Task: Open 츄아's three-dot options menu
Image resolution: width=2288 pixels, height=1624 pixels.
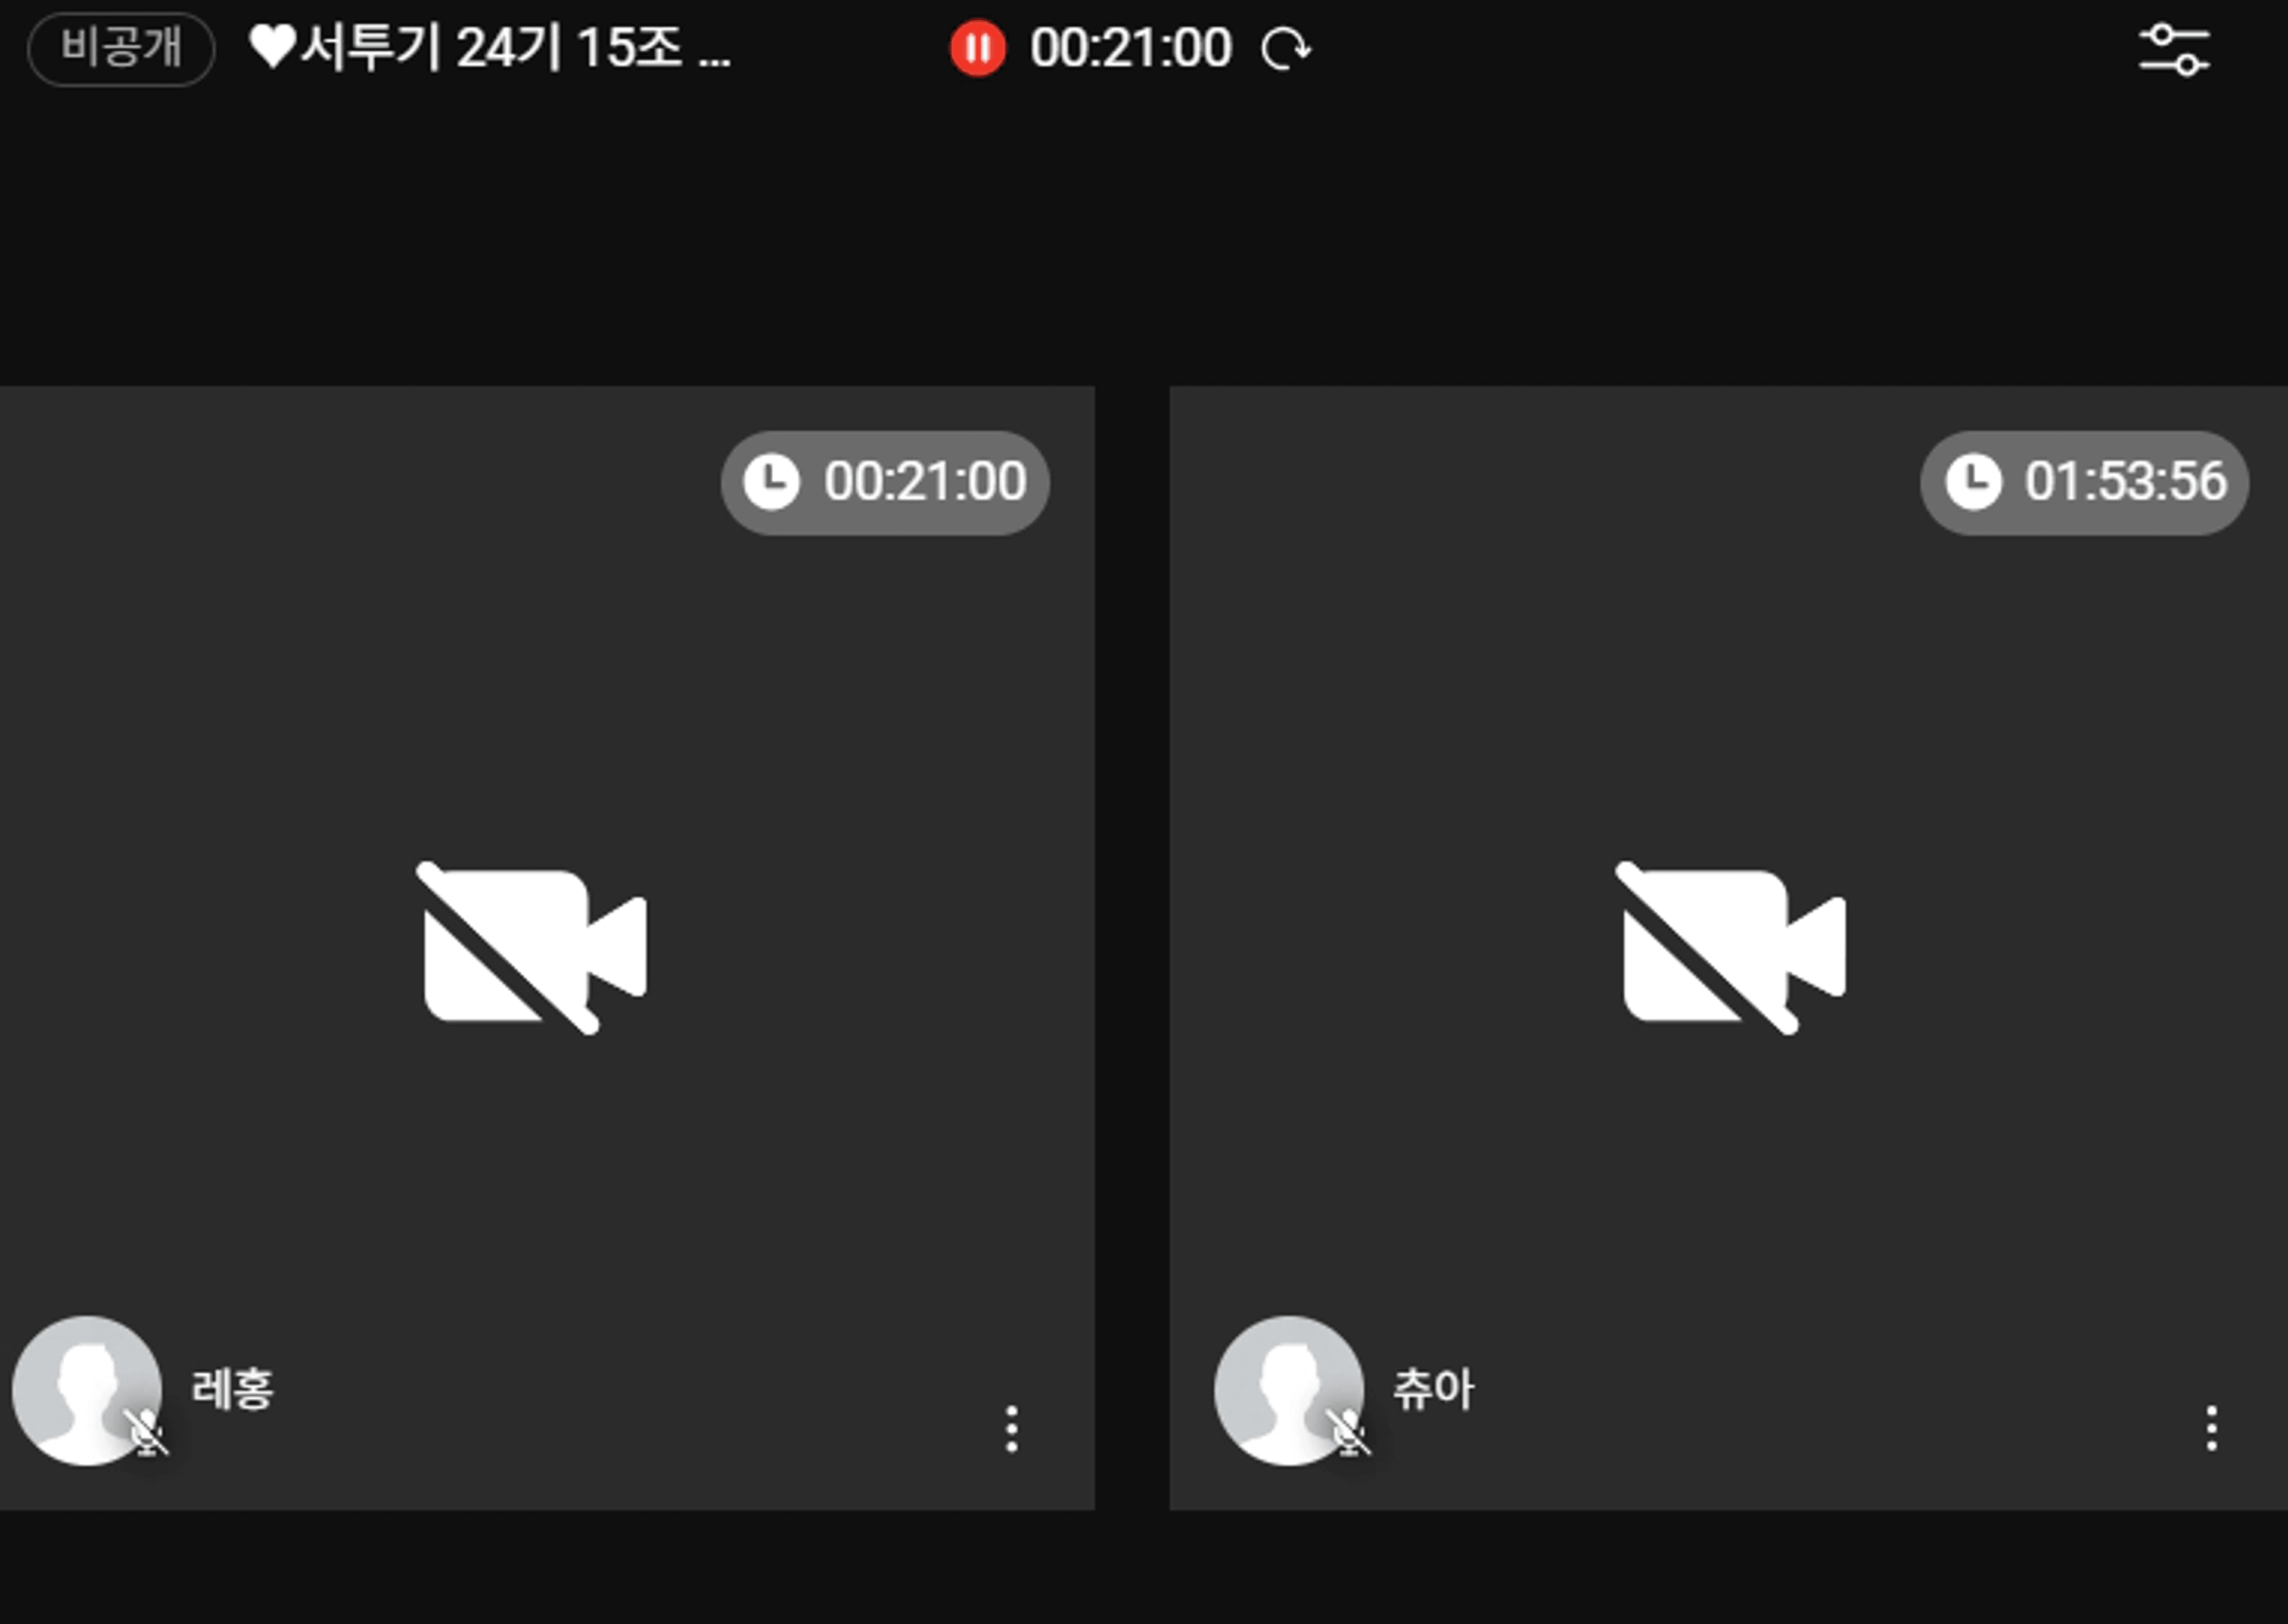Action: tap(2211, 1429)
